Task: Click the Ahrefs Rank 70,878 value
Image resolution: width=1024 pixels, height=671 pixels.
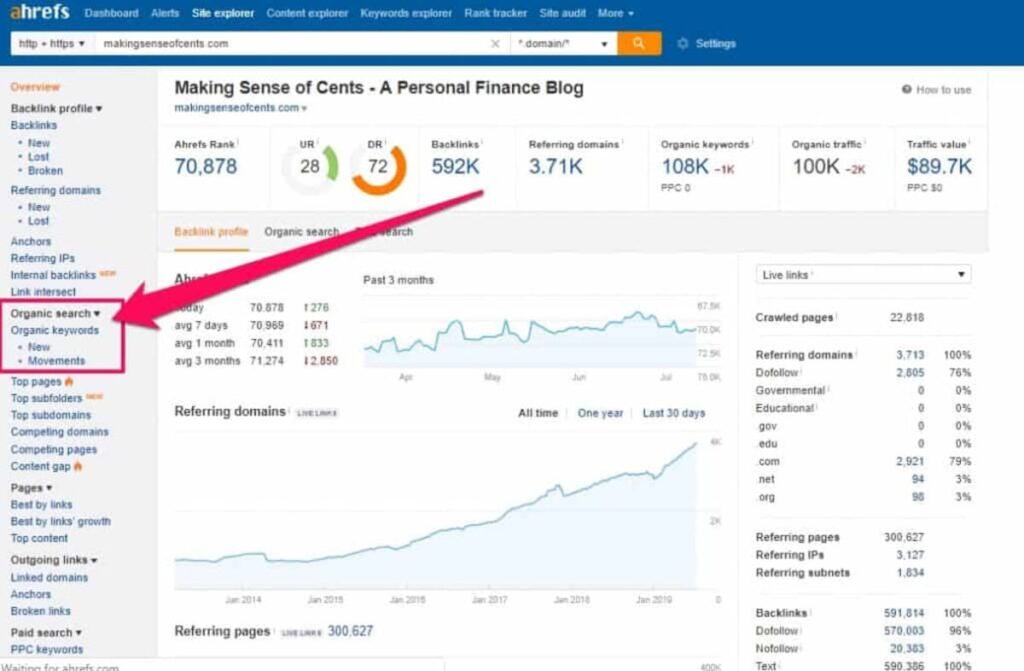Action: pyautogui.click(x=206, y=167)
